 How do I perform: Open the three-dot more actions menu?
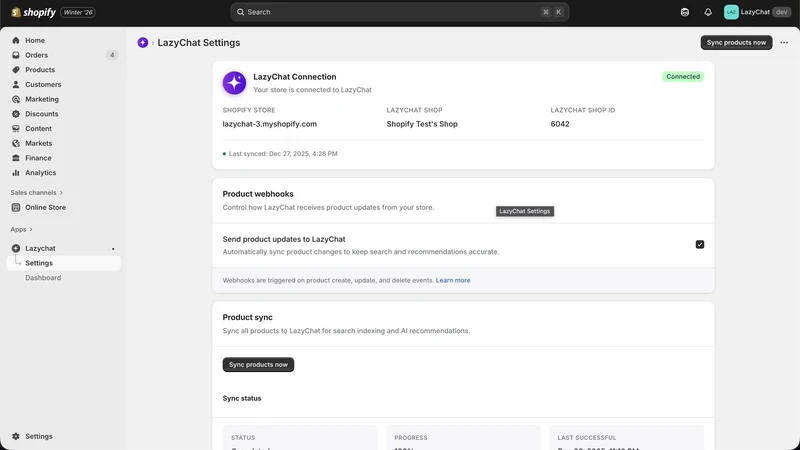(784, 43)
